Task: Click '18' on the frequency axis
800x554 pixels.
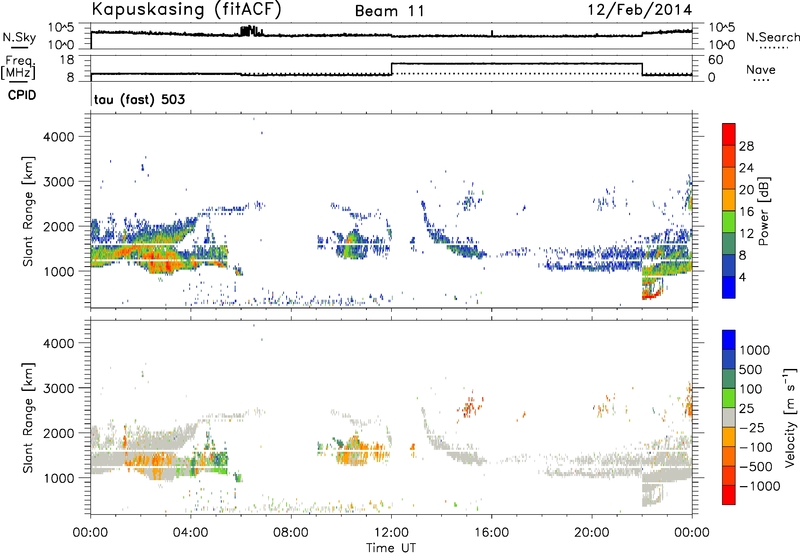Action: pyautogui.click(x=67, y=60)
